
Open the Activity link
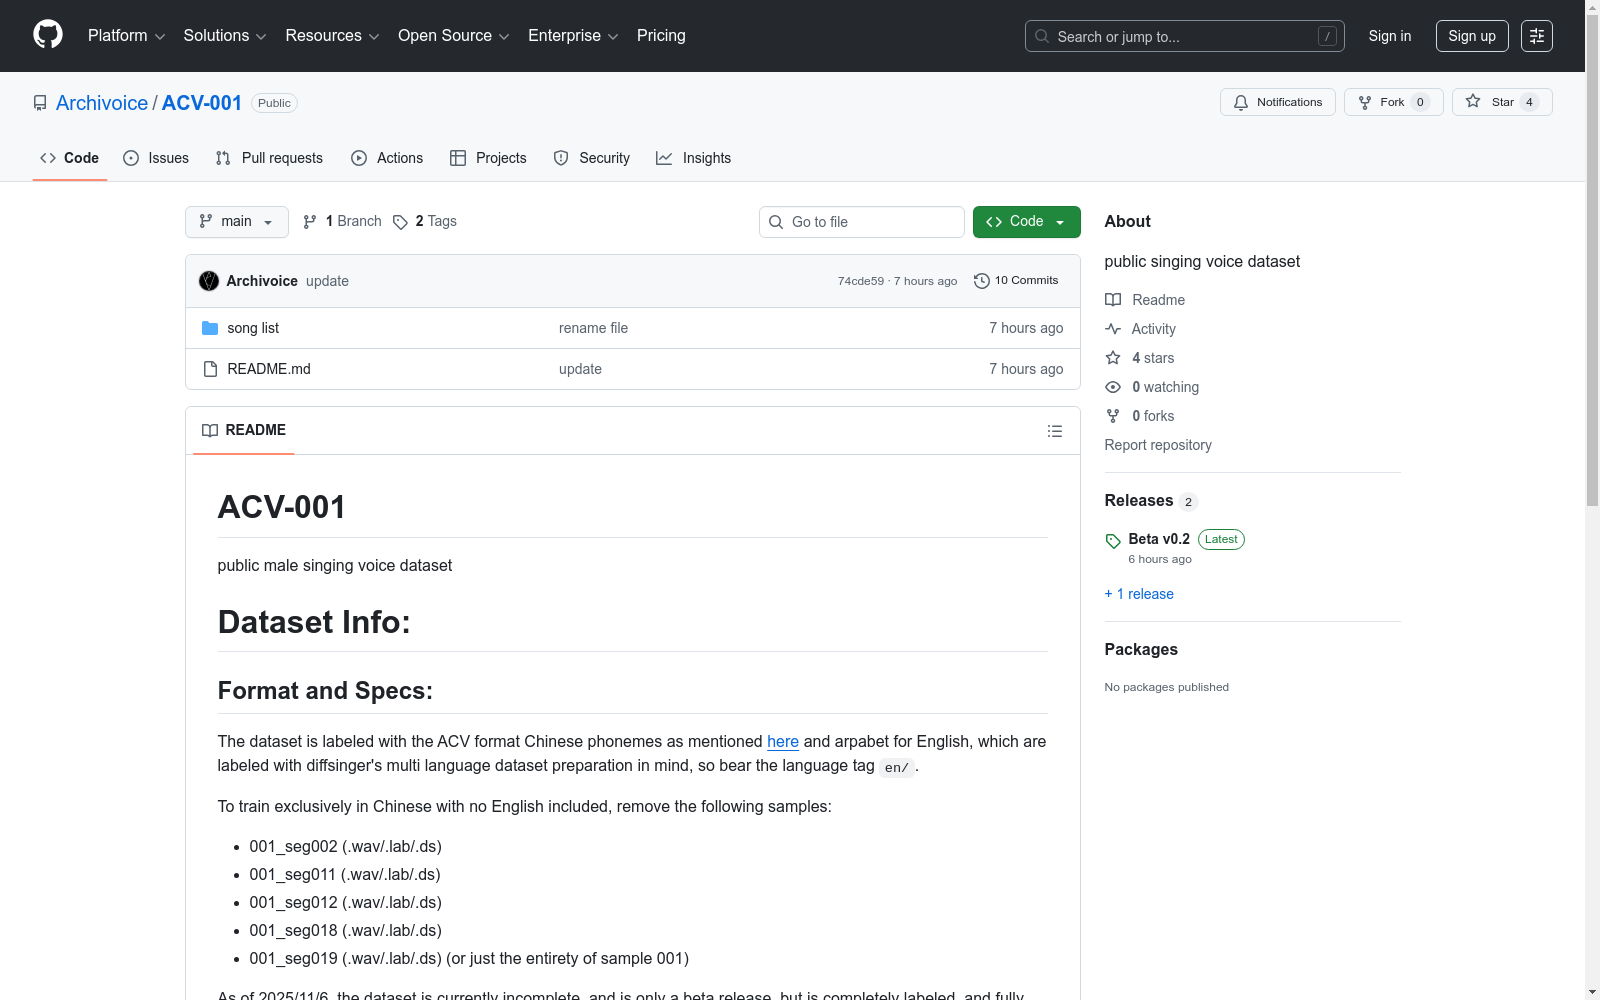coord(1140,329)
